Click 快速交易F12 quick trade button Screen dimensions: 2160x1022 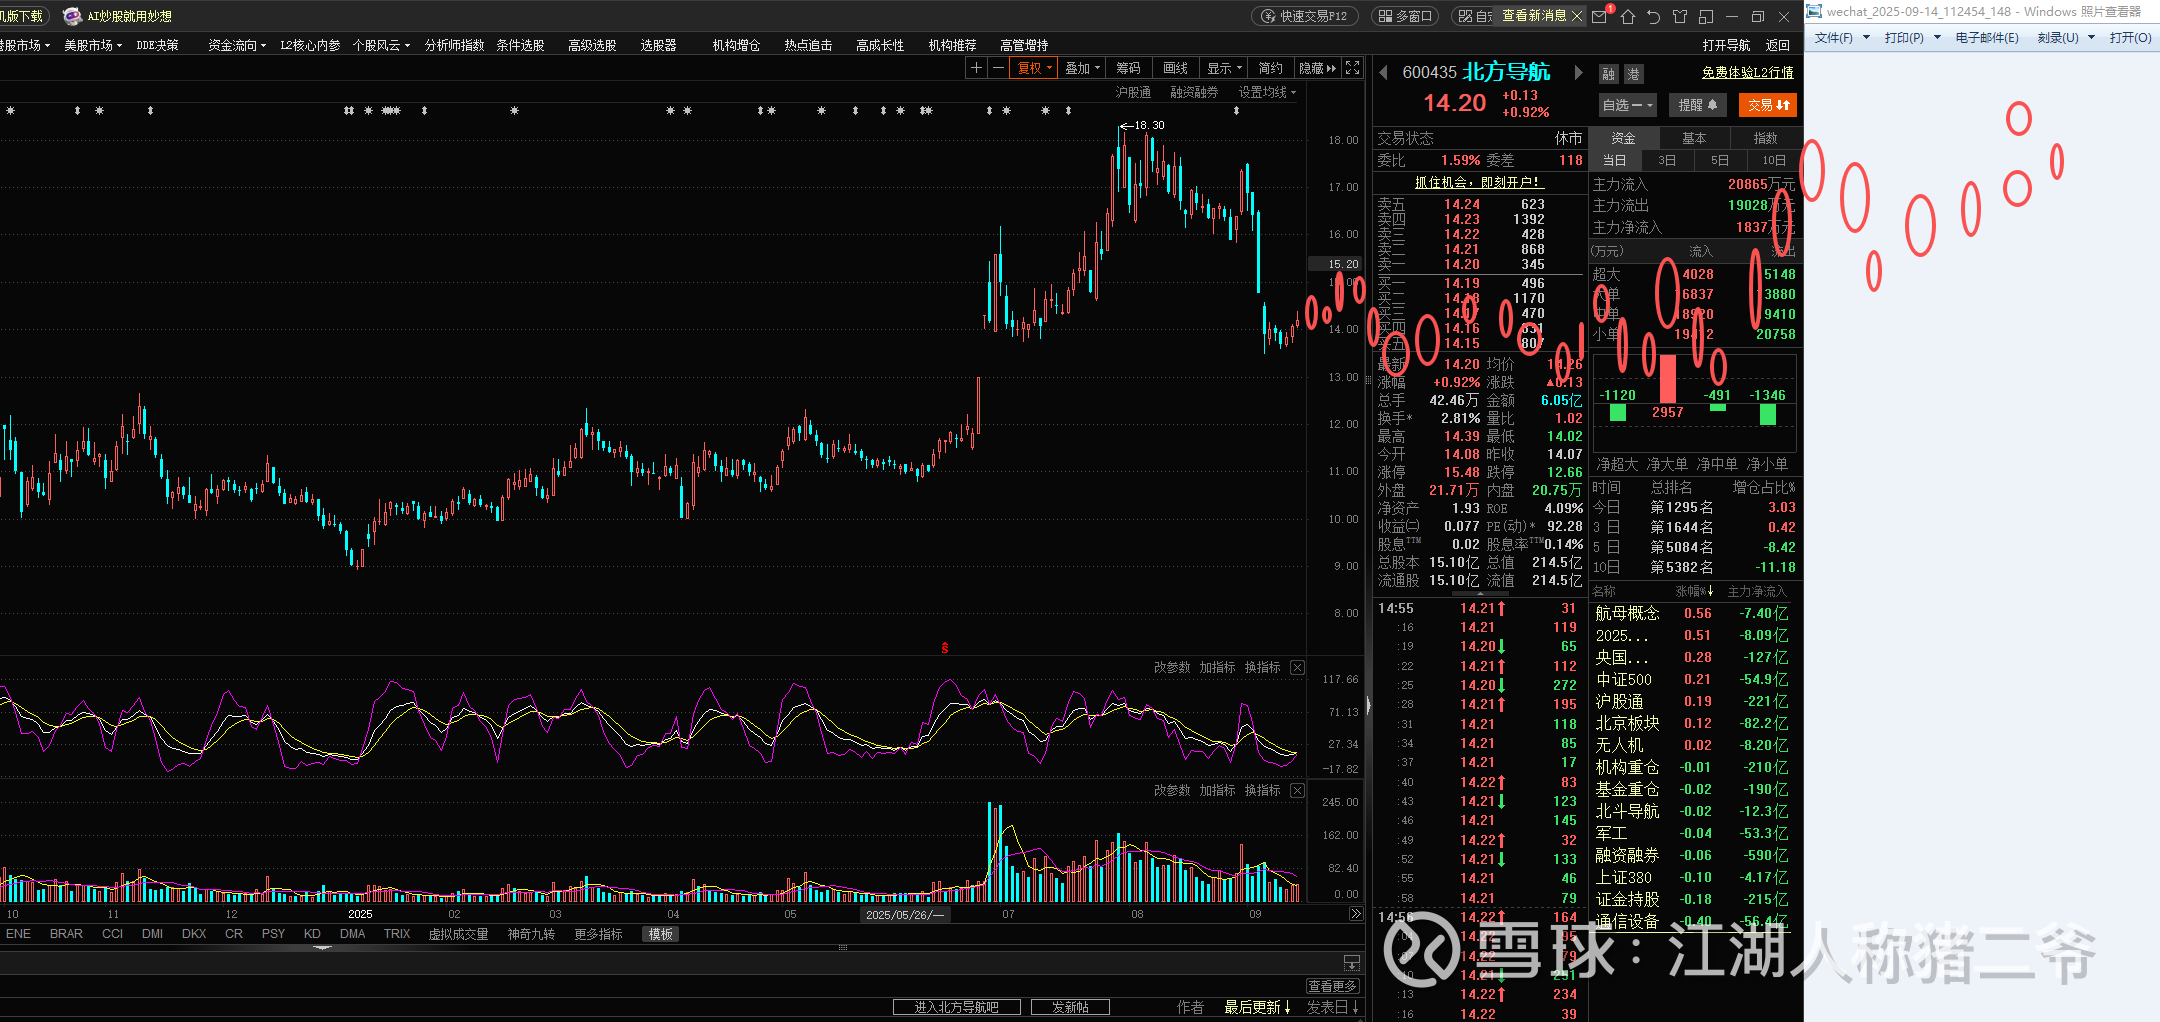1304,16
